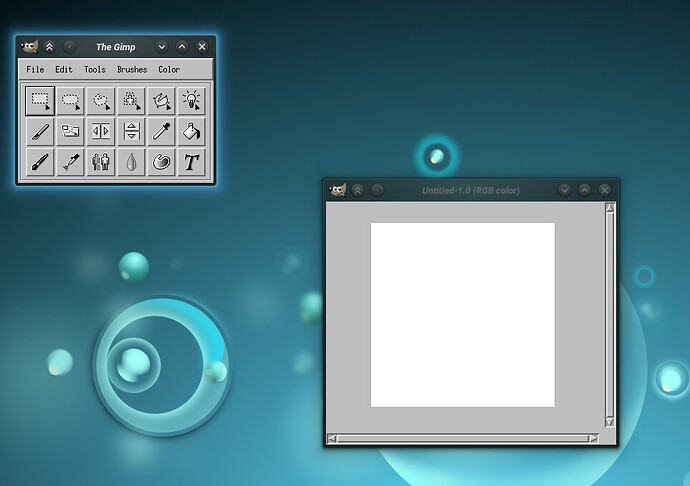Click the horizontal scrollbar right arrow
Viewport: 690px width, 486px height.
click(594, 438)
